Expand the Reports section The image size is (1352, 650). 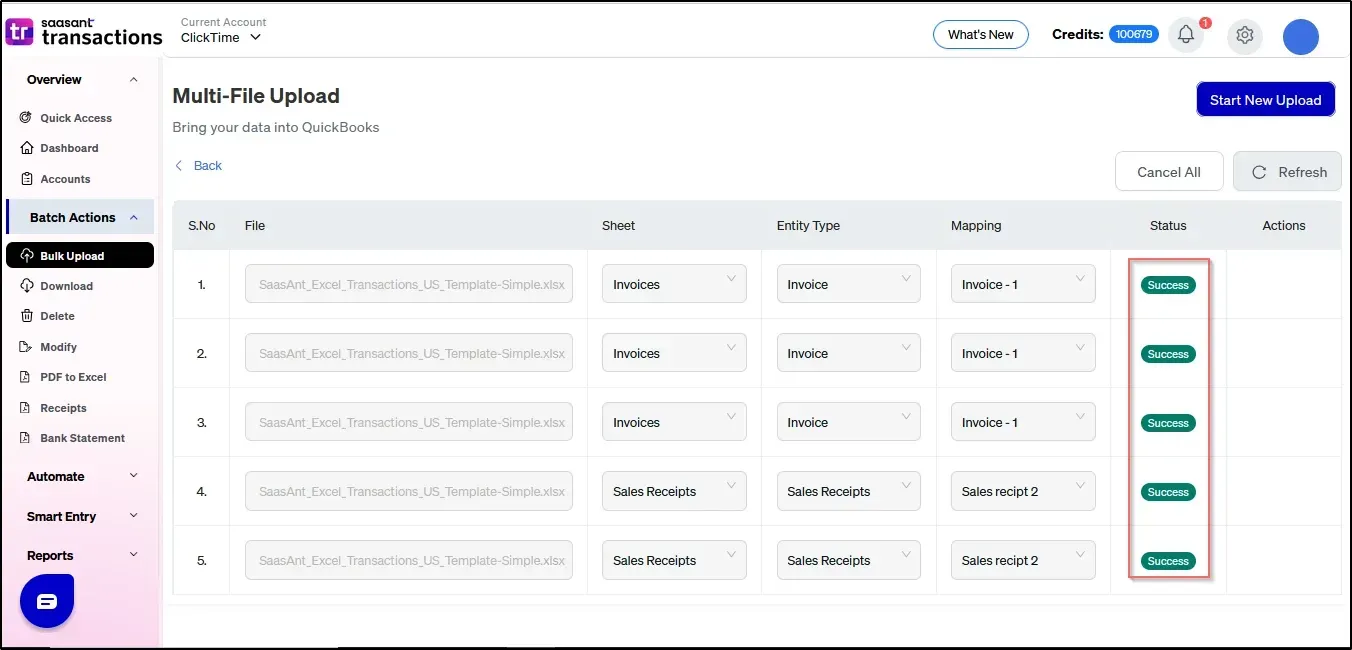tap(134, 555)
